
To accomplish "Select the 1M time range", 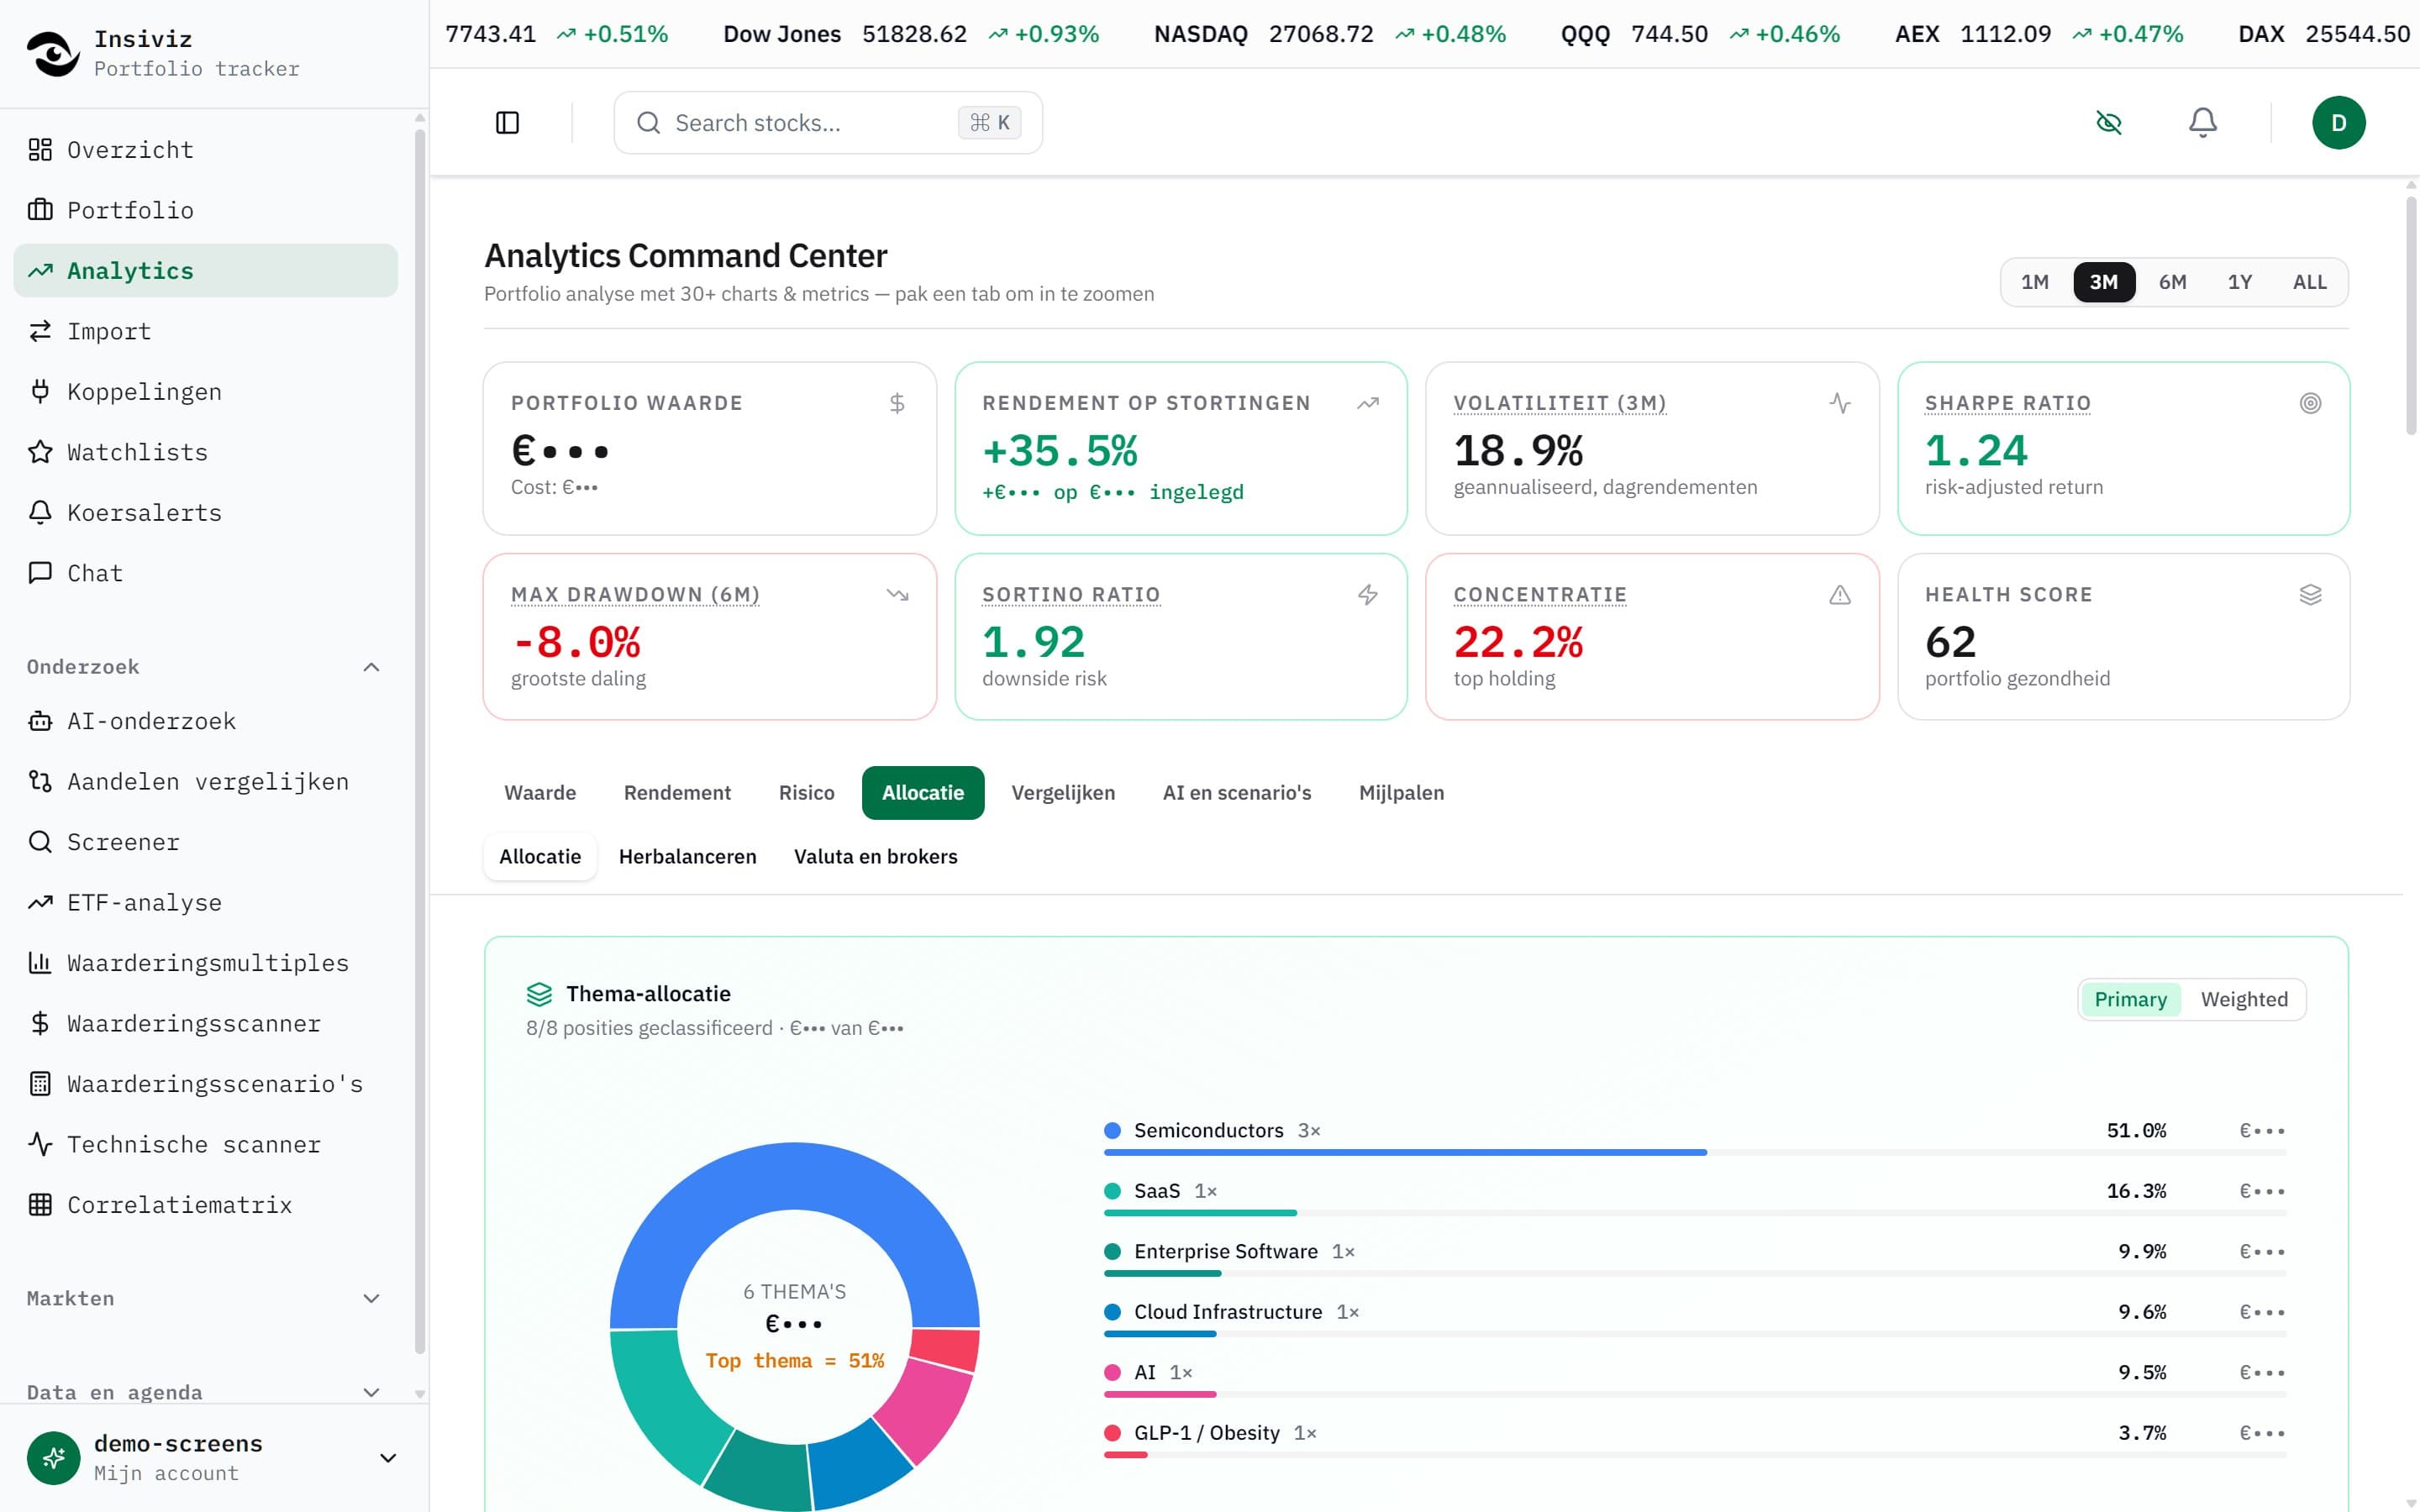I will [2034, 282].
